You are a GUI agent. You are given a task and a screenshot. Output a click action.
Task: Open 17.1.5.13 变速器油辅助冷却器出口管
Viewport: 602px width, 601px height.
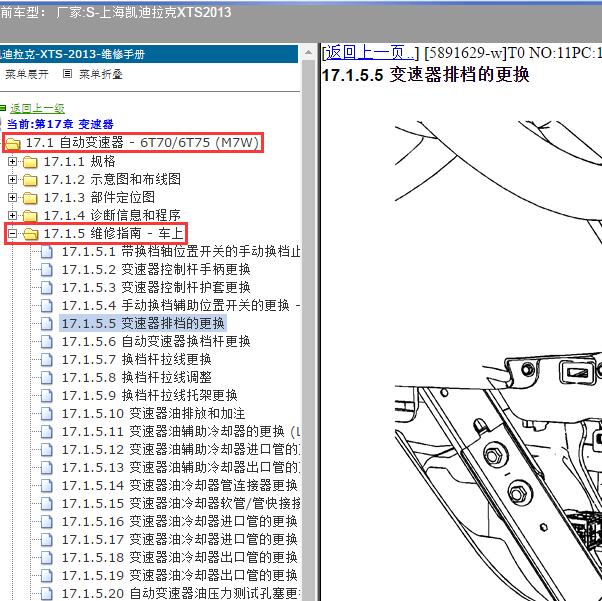[x=181, y=467]
